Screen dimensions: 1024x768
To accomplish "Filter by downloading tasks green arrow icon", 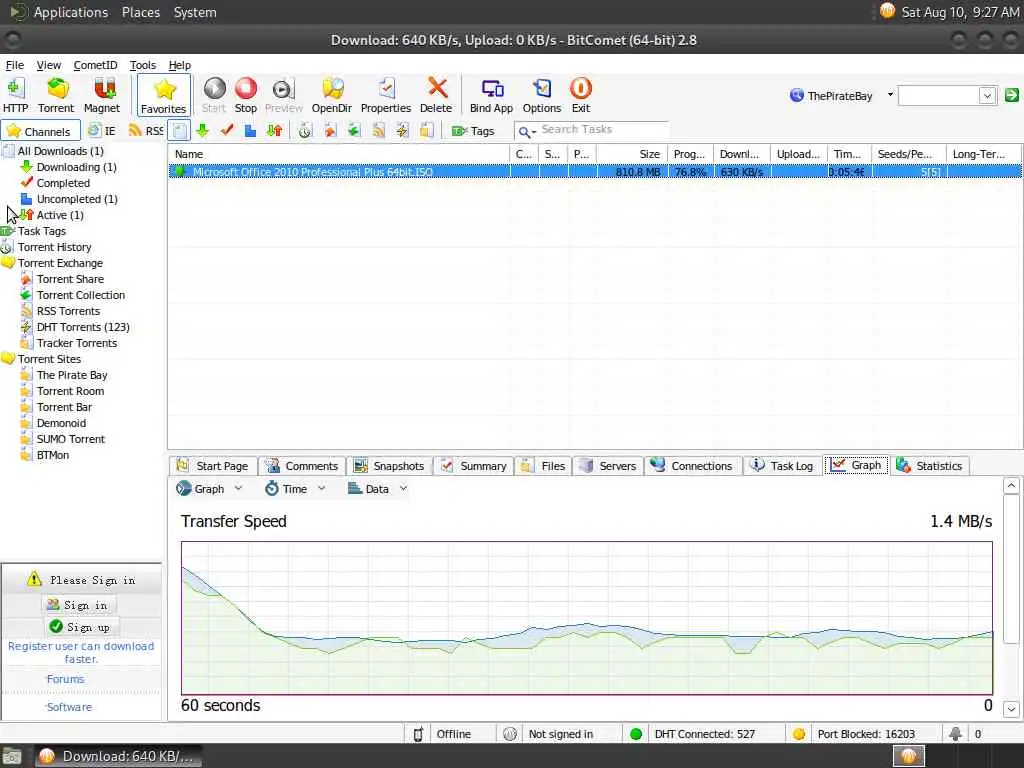I will coord(202,131).
